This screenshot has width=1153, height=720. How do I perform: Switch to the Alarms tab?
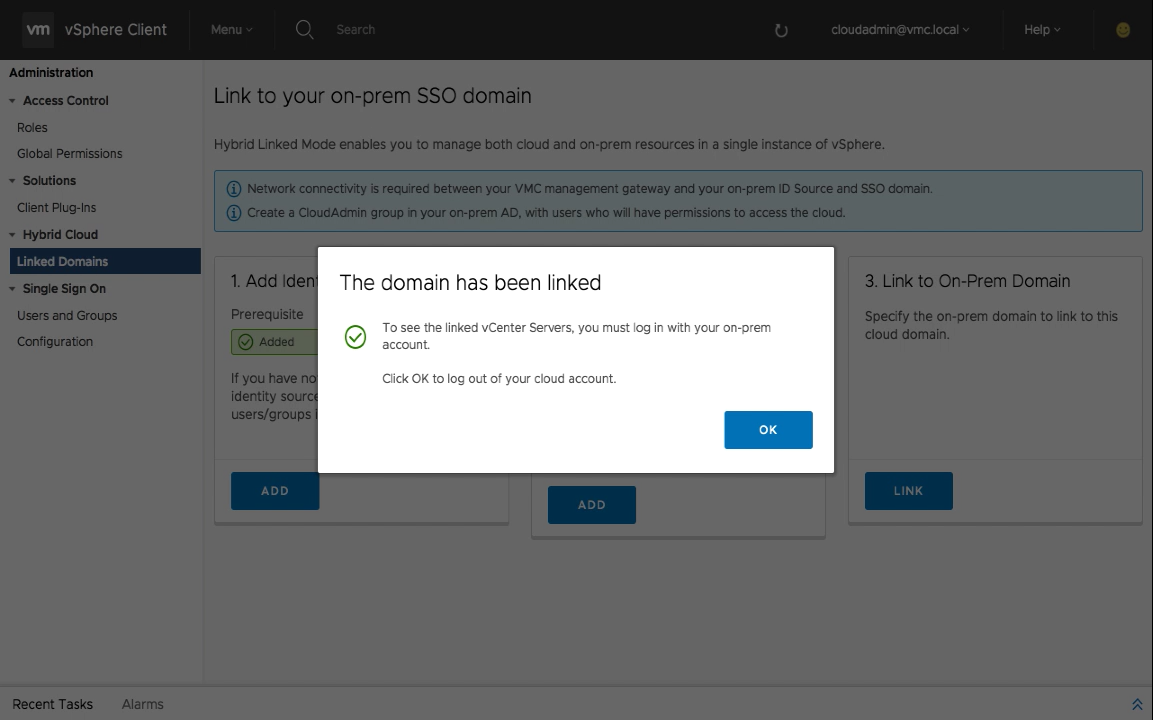coord(142,704)
